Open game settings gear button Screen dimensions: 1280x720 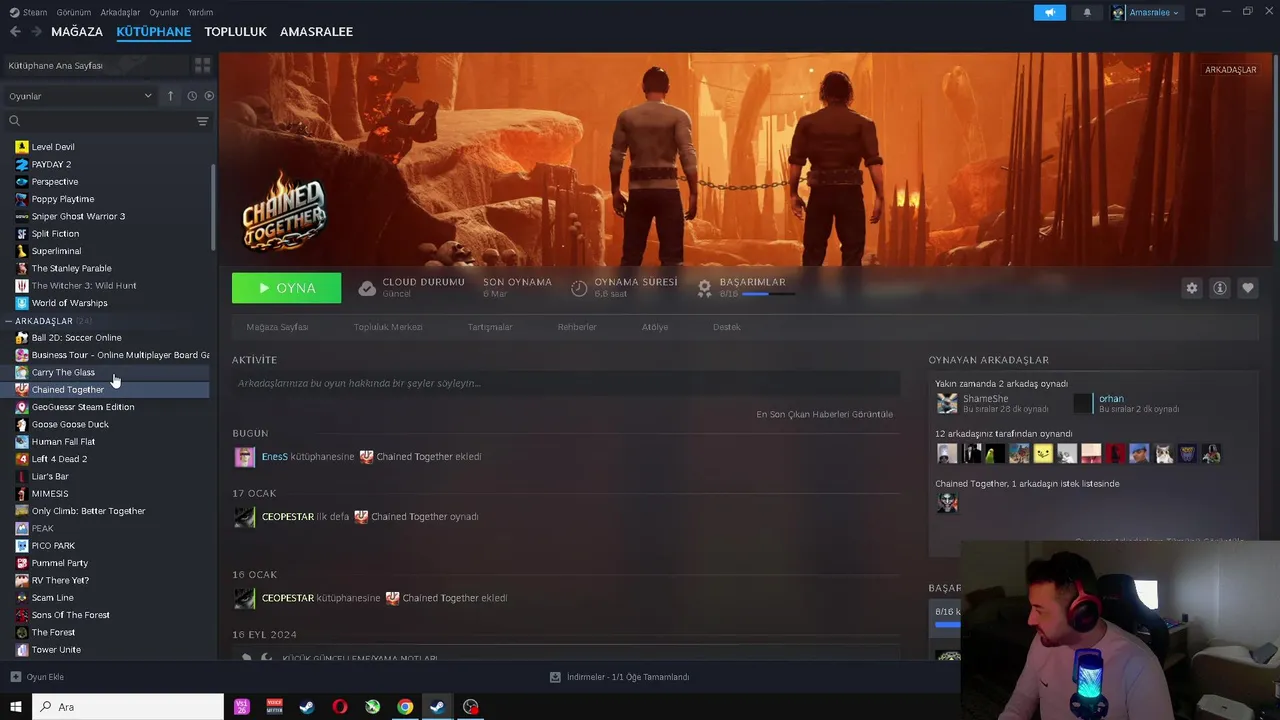1191,288
